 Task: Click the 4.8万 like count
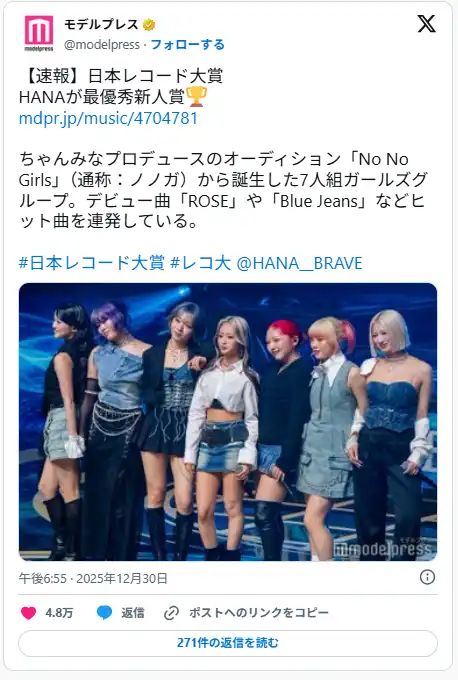point(59,613)
